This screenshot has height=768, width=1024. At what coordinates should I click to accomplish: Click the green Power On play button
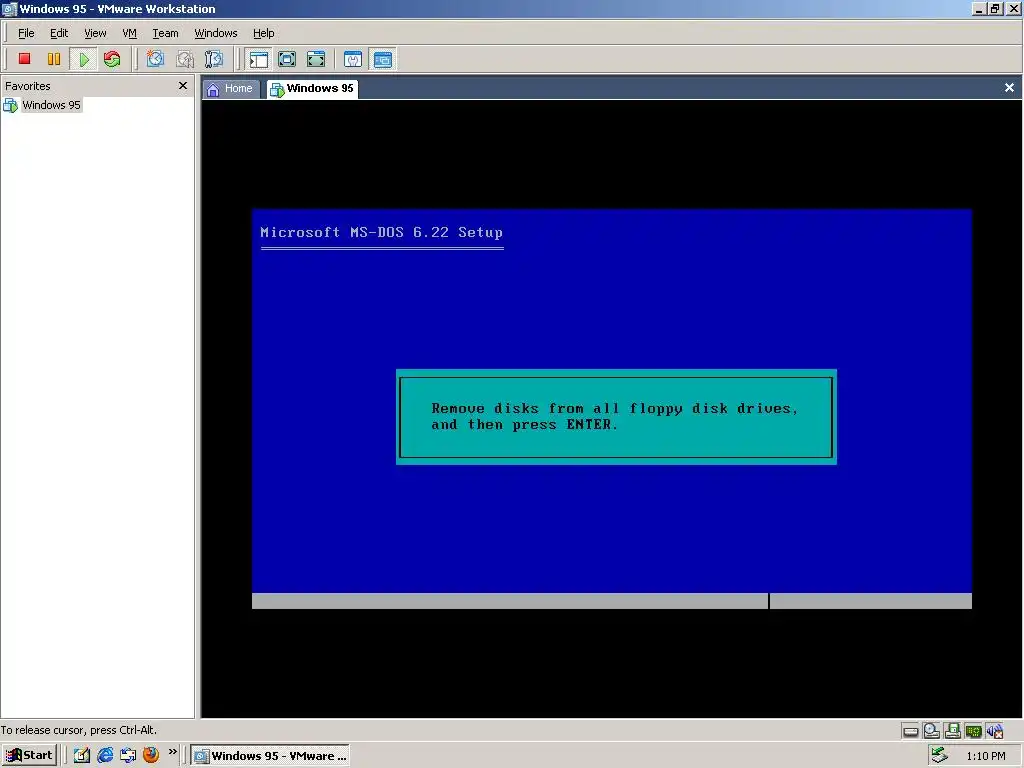click(x=84, y=59)
